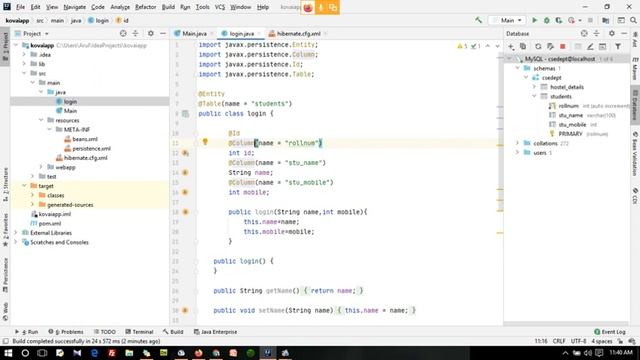Collapse all in Project panel toolbar
Screen dimensions: 640x360
click(135, 33)
